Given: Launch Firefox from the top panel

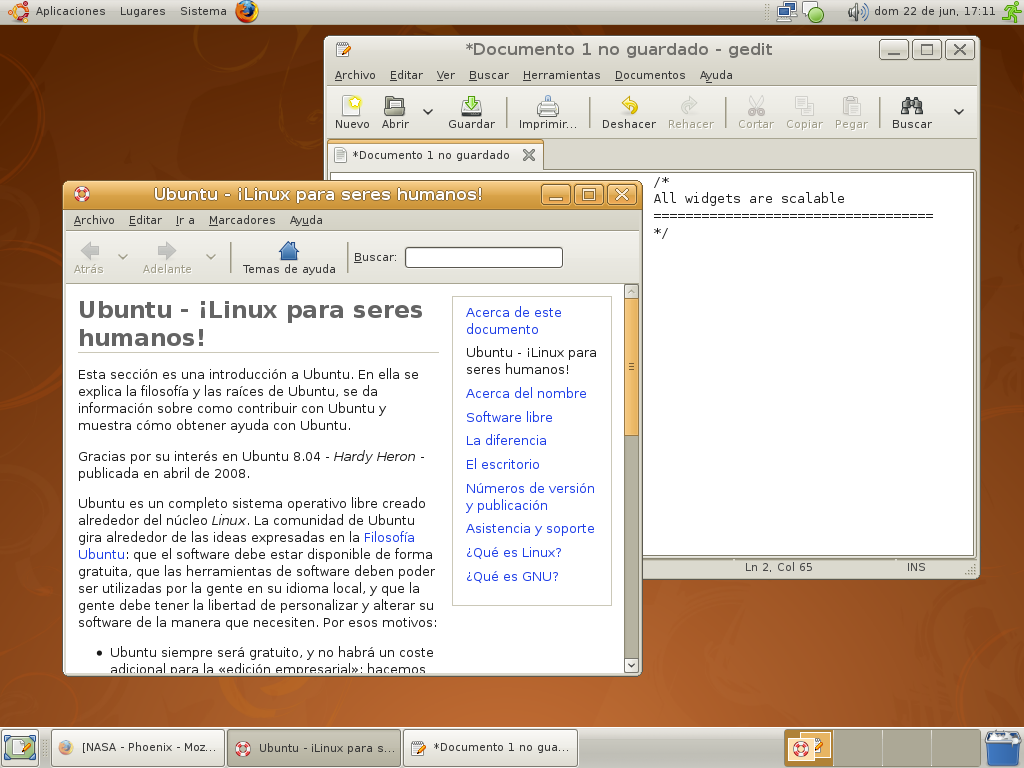Looking at the screenshot, I should (x=247, y=11).
